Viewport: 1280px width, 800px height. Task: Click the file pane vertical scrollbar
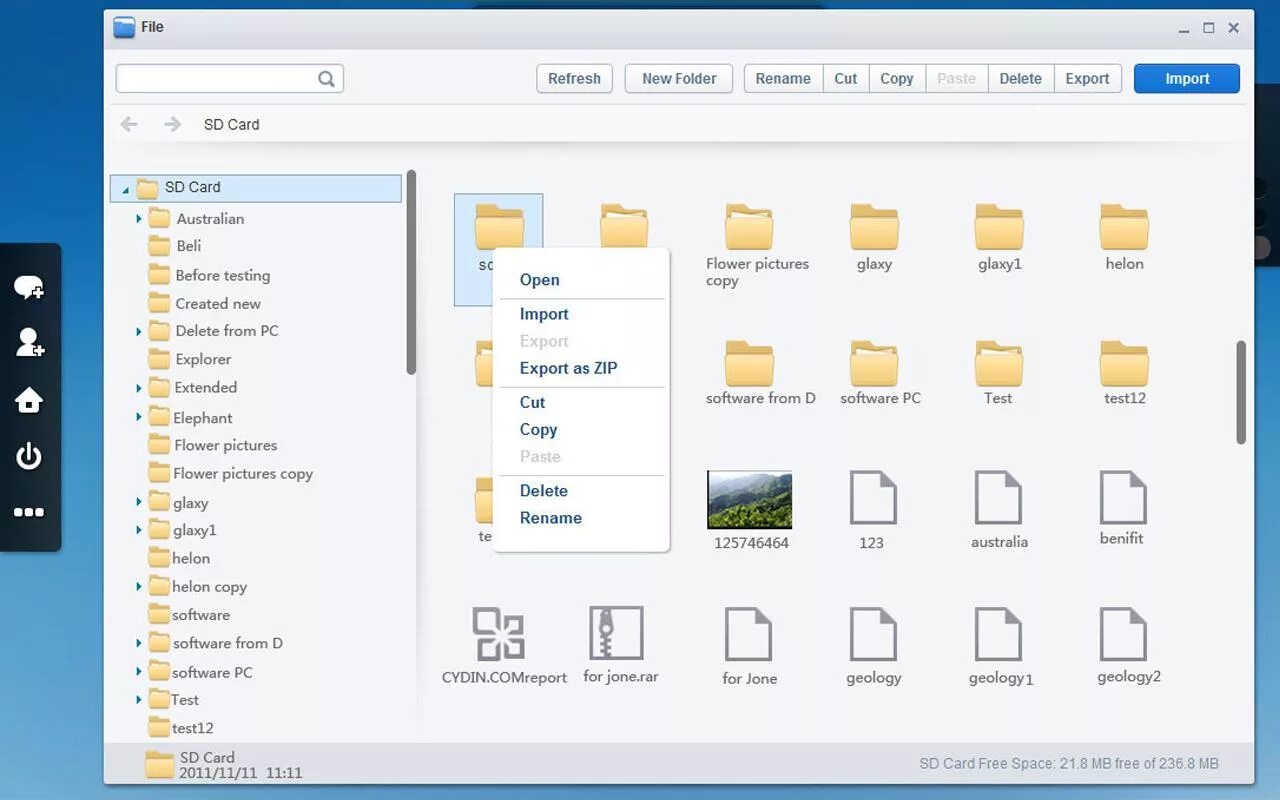(1241, 392)
